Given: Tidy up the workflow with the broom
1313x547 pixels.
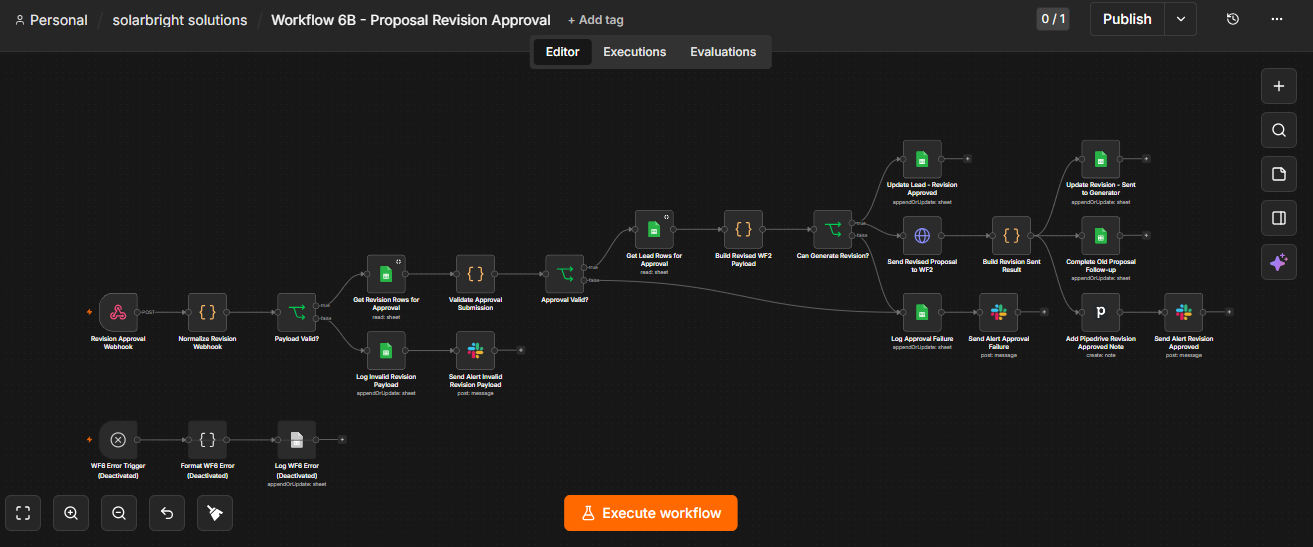Looking at the screenshot, I should click(215, 513).
